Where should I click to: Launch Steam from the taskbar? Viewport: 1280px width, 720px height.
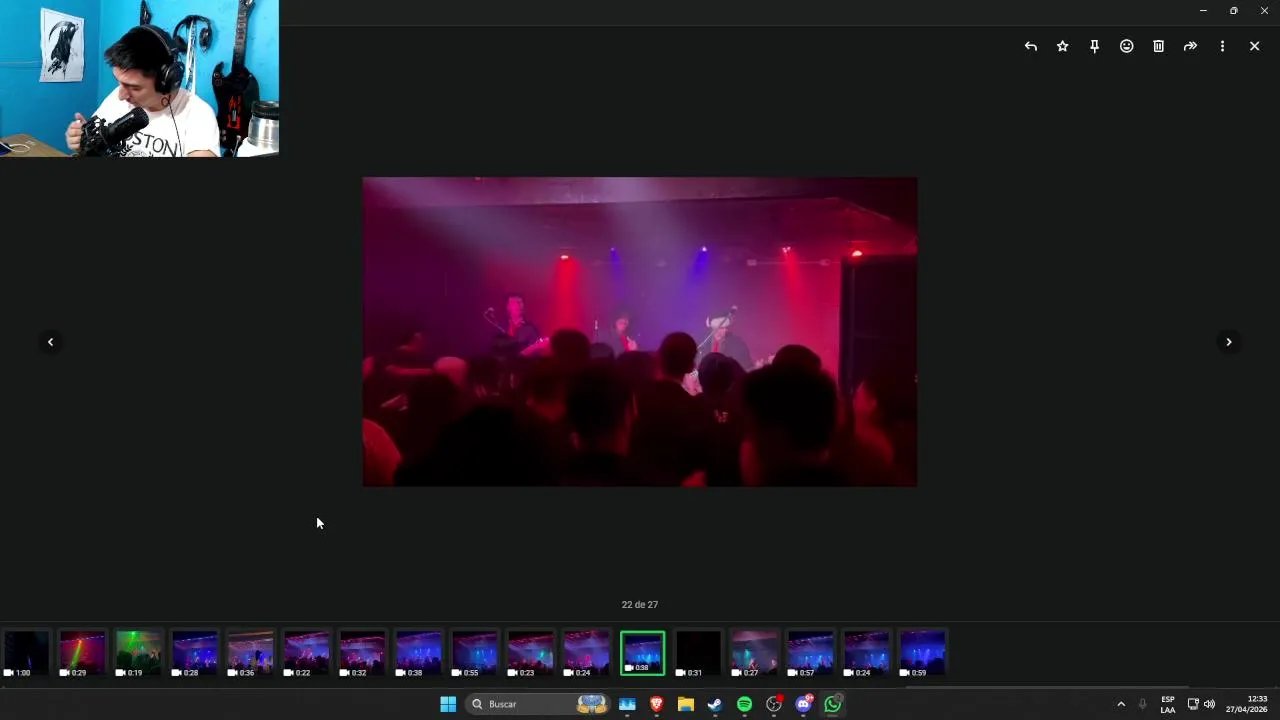pos(715,704)
